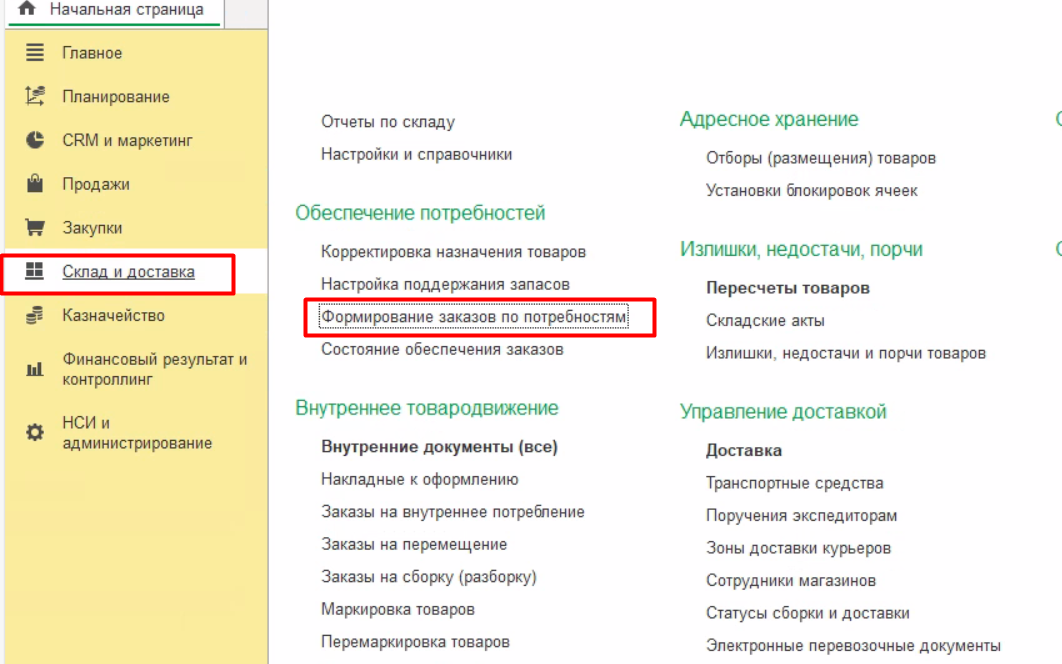1062x664 pixels.
Task: Click the Продажи shopping bag icon
Action: (x=35, y=184)
